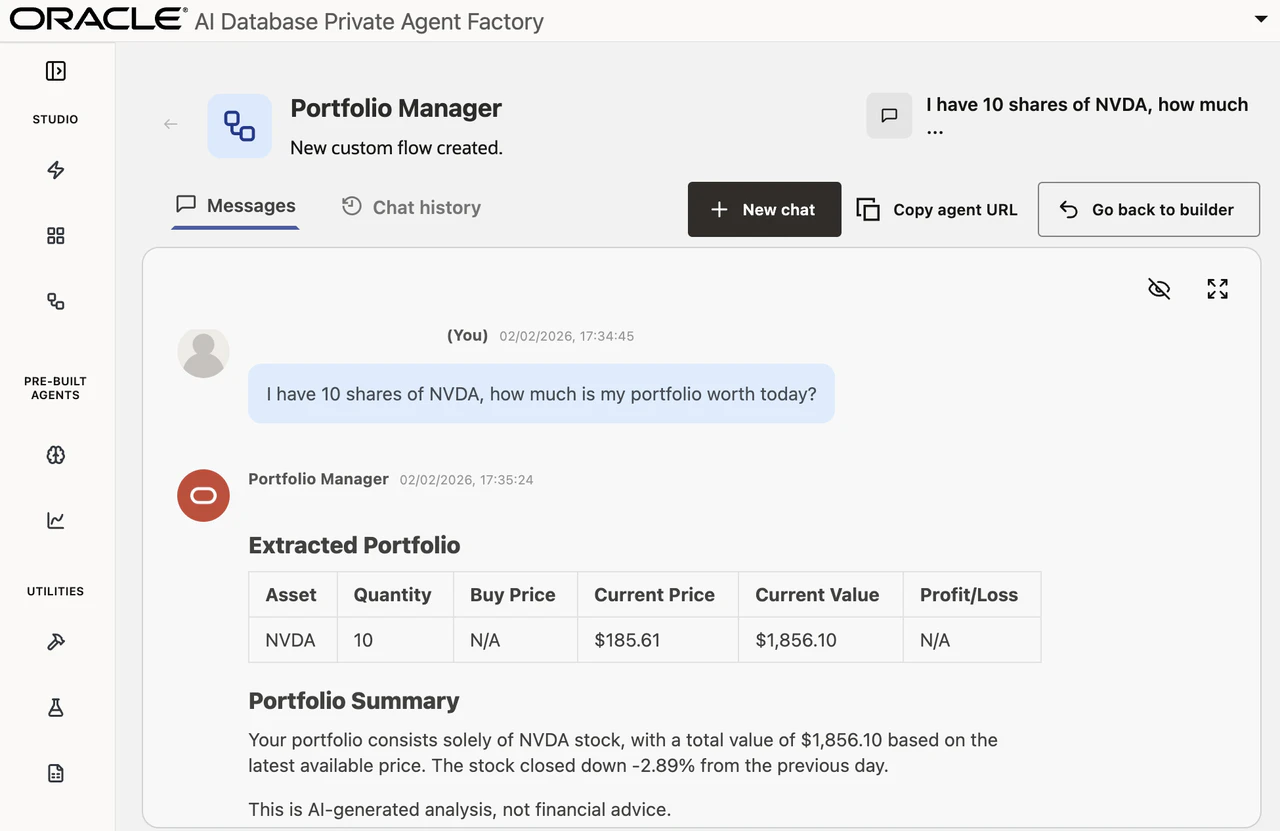Open the grid dashboard icon in sidebar
The image size is (1280, 831).
point(56,236)
